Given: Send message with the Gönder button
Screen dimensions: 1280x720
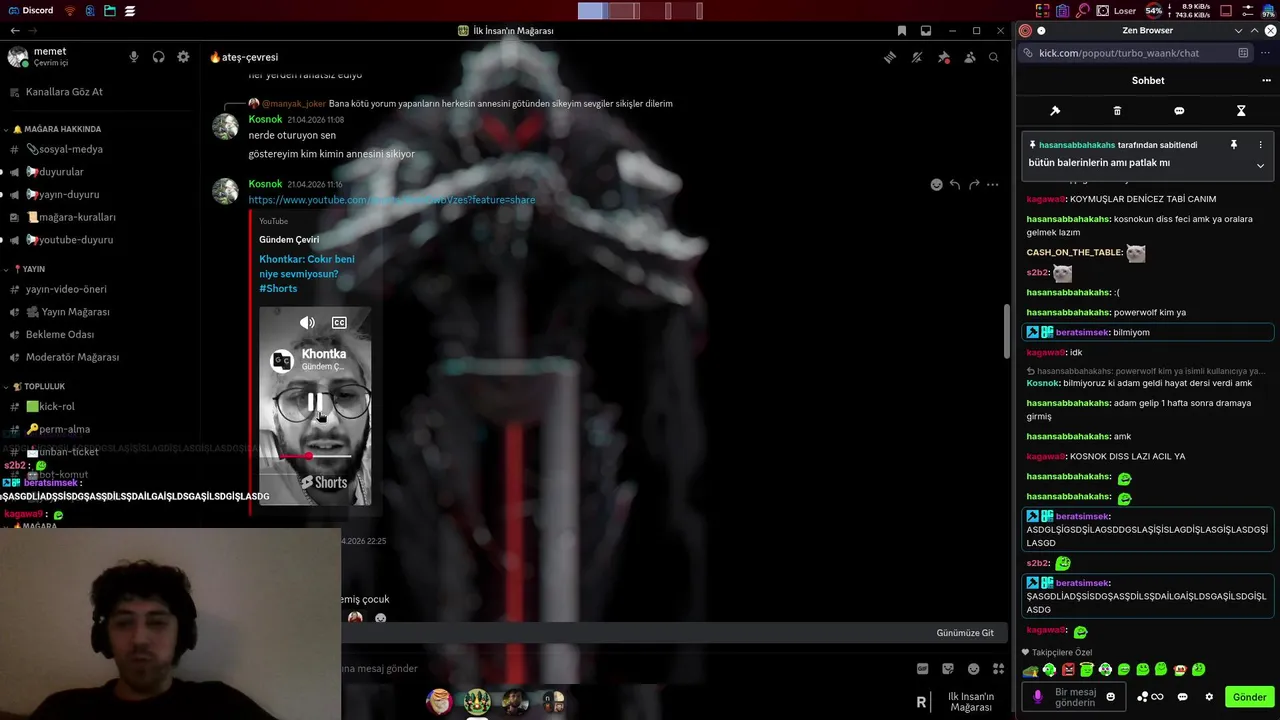Looking at the screenshot, I should [1250, 697].
